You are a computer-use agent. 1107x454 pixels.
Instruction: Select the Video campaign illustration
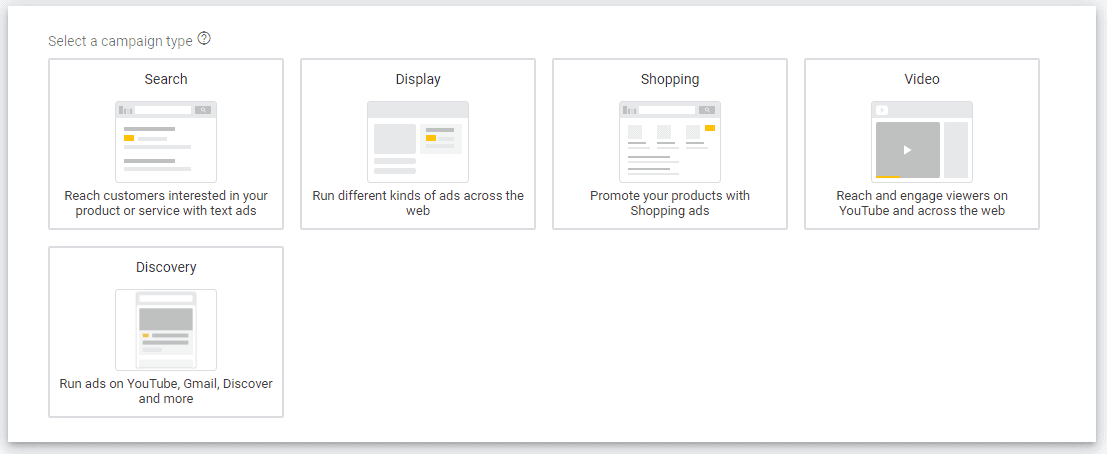point(922,142)
